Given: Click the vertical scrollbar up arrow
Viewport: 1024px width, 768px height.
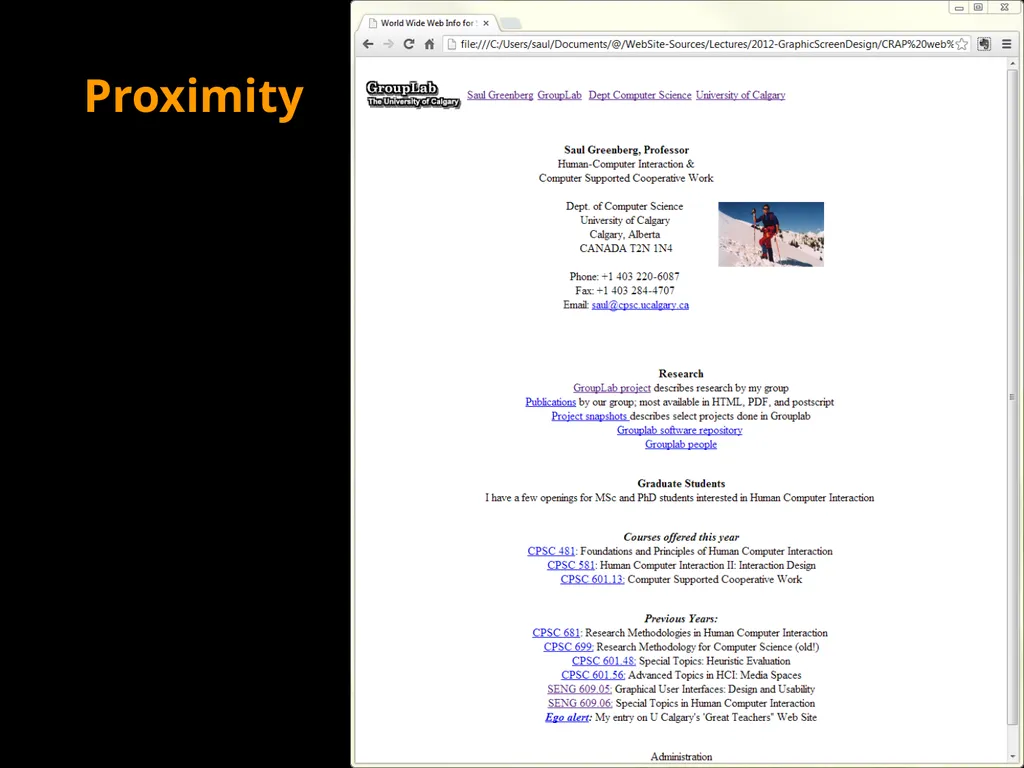Looking at the screenshot, I should pyautogui.click(x=1012, y=63).
